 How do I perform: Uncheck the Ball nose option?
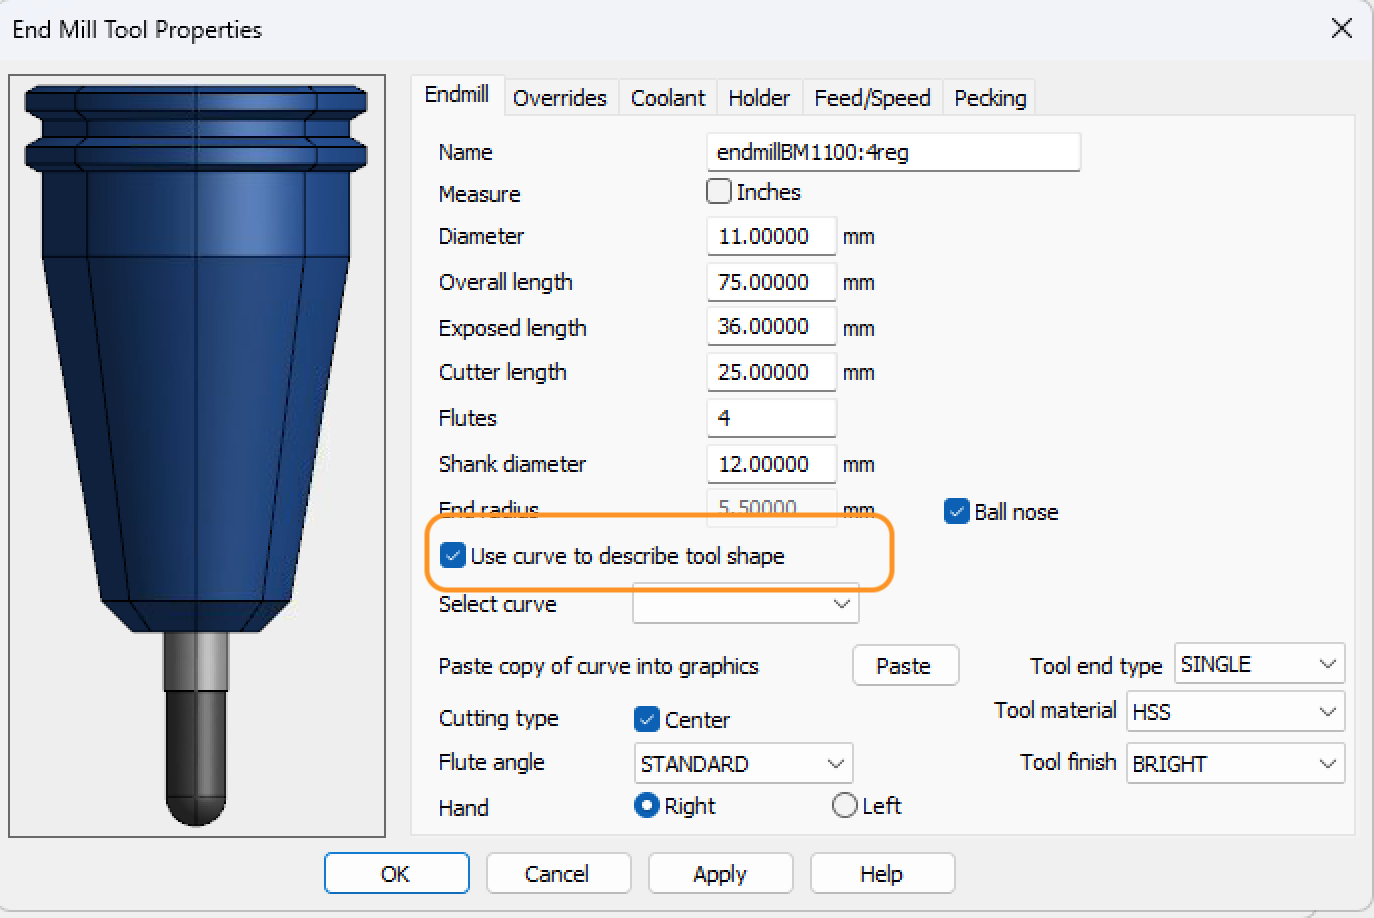pyautogui.click(x=956, y=511)
